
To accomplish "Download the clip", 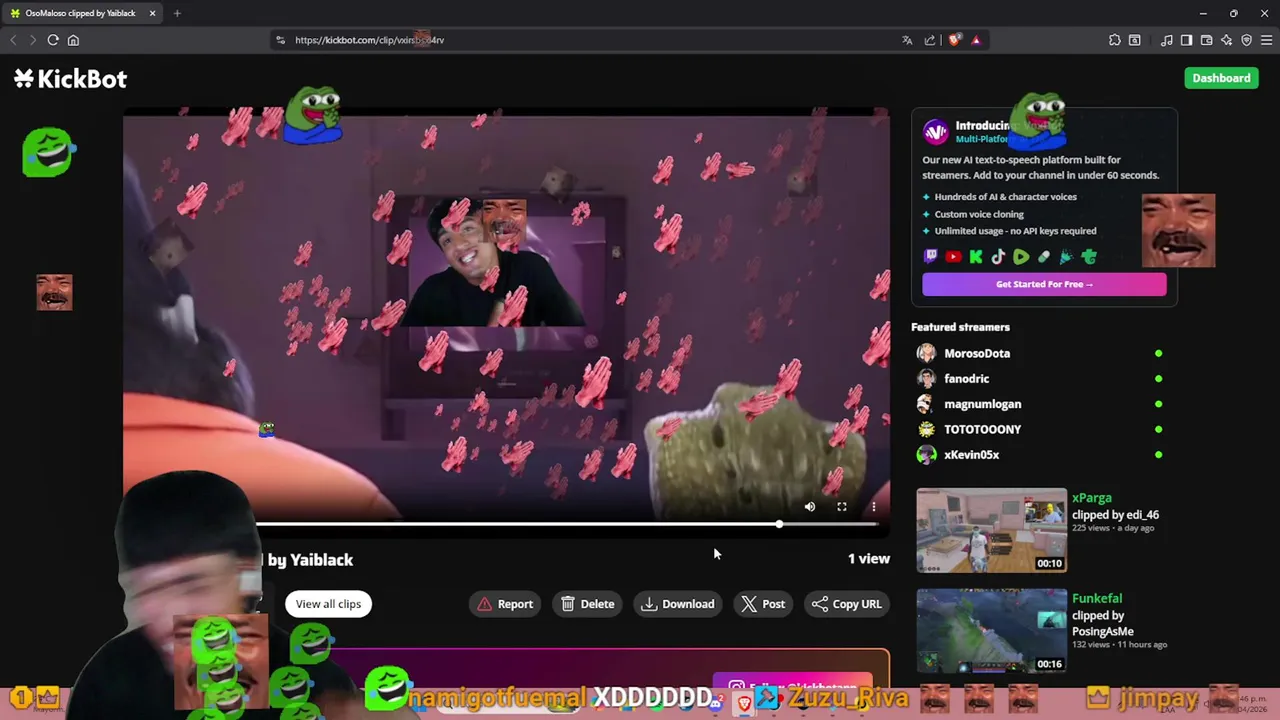I will 678,604.
